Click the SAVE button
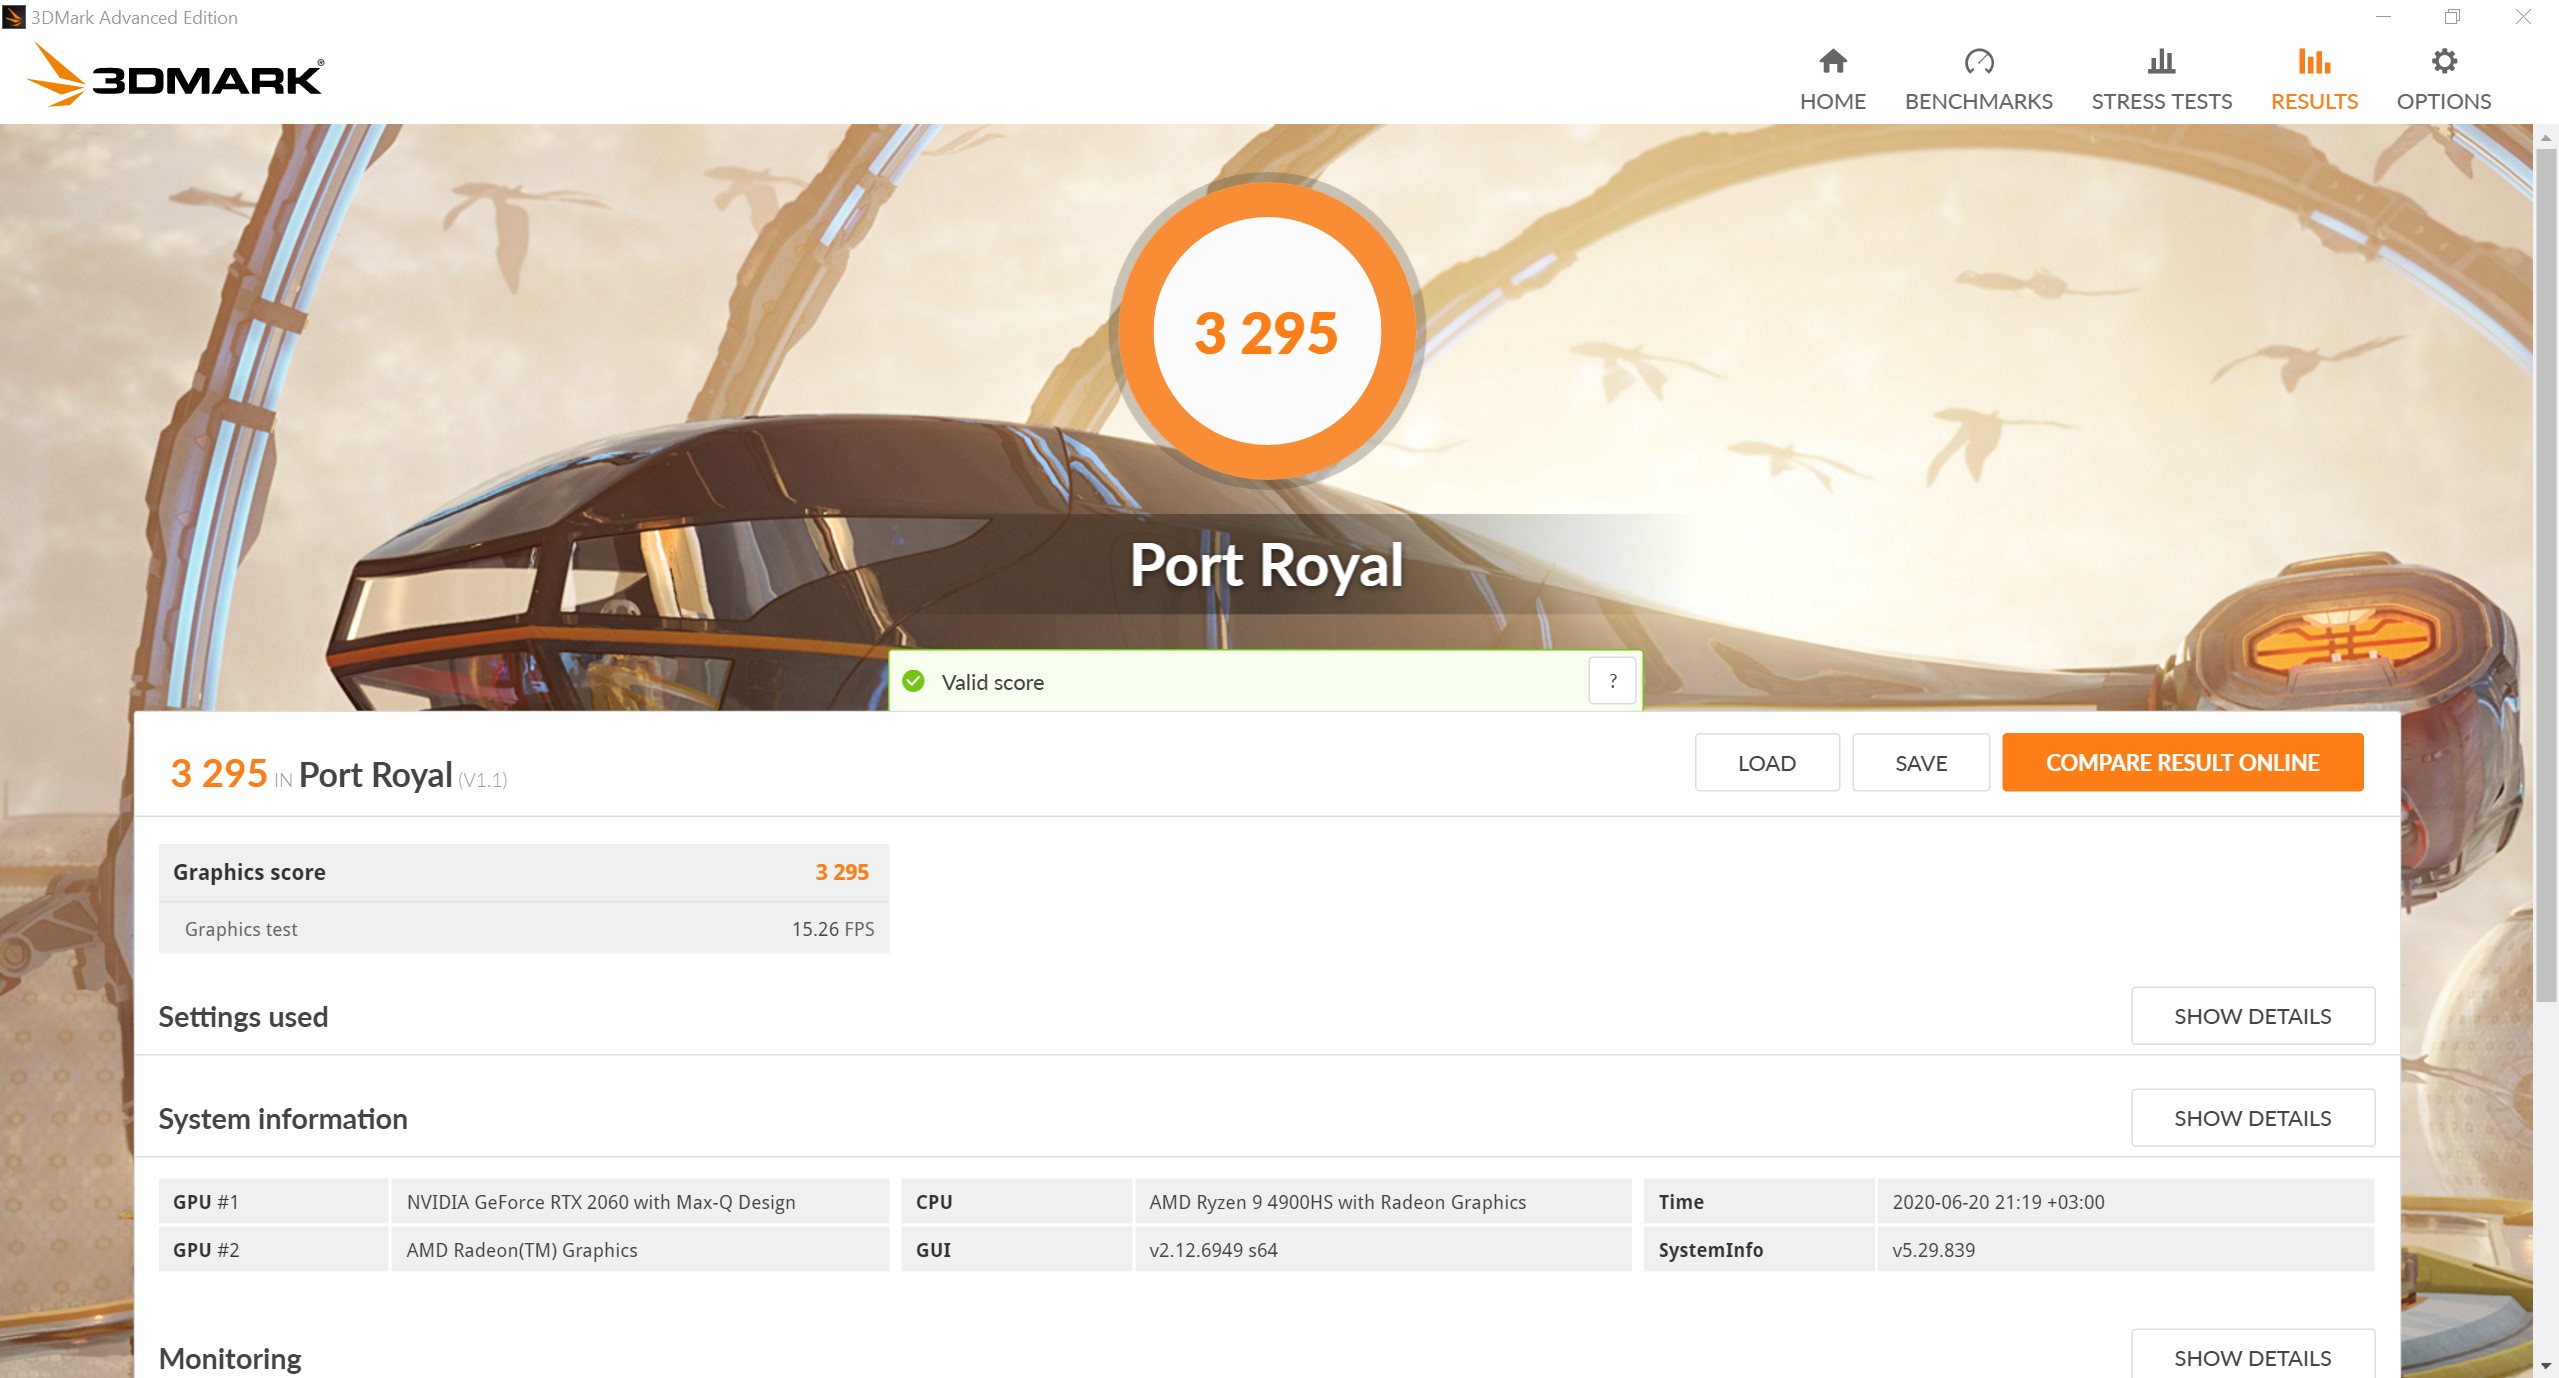This screenshot has width=2559, height=1378. click(1920, 763)
